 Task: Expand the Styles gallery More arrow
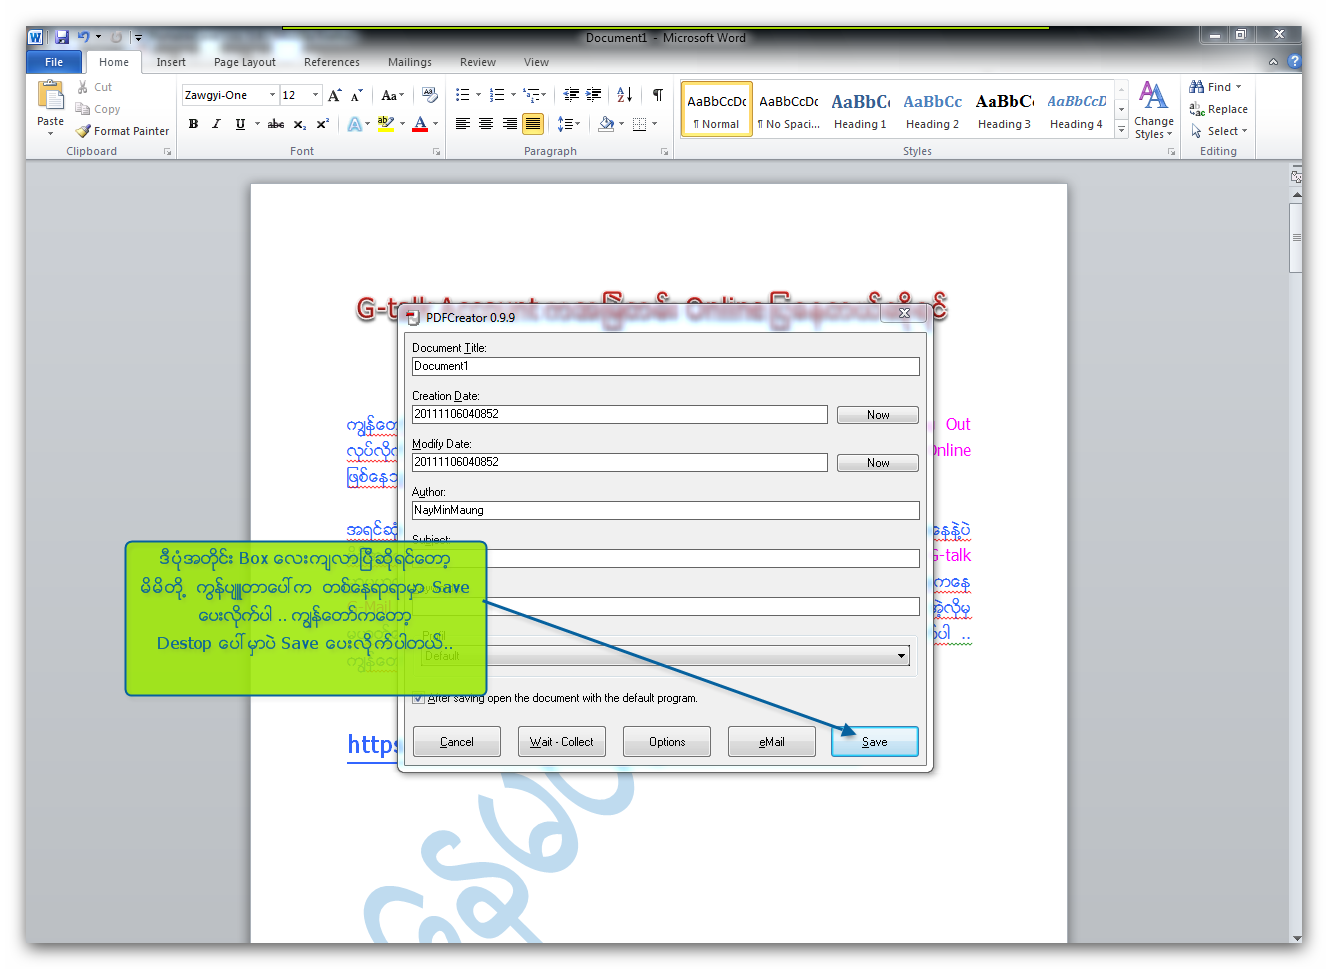[x=1122, y=130]
